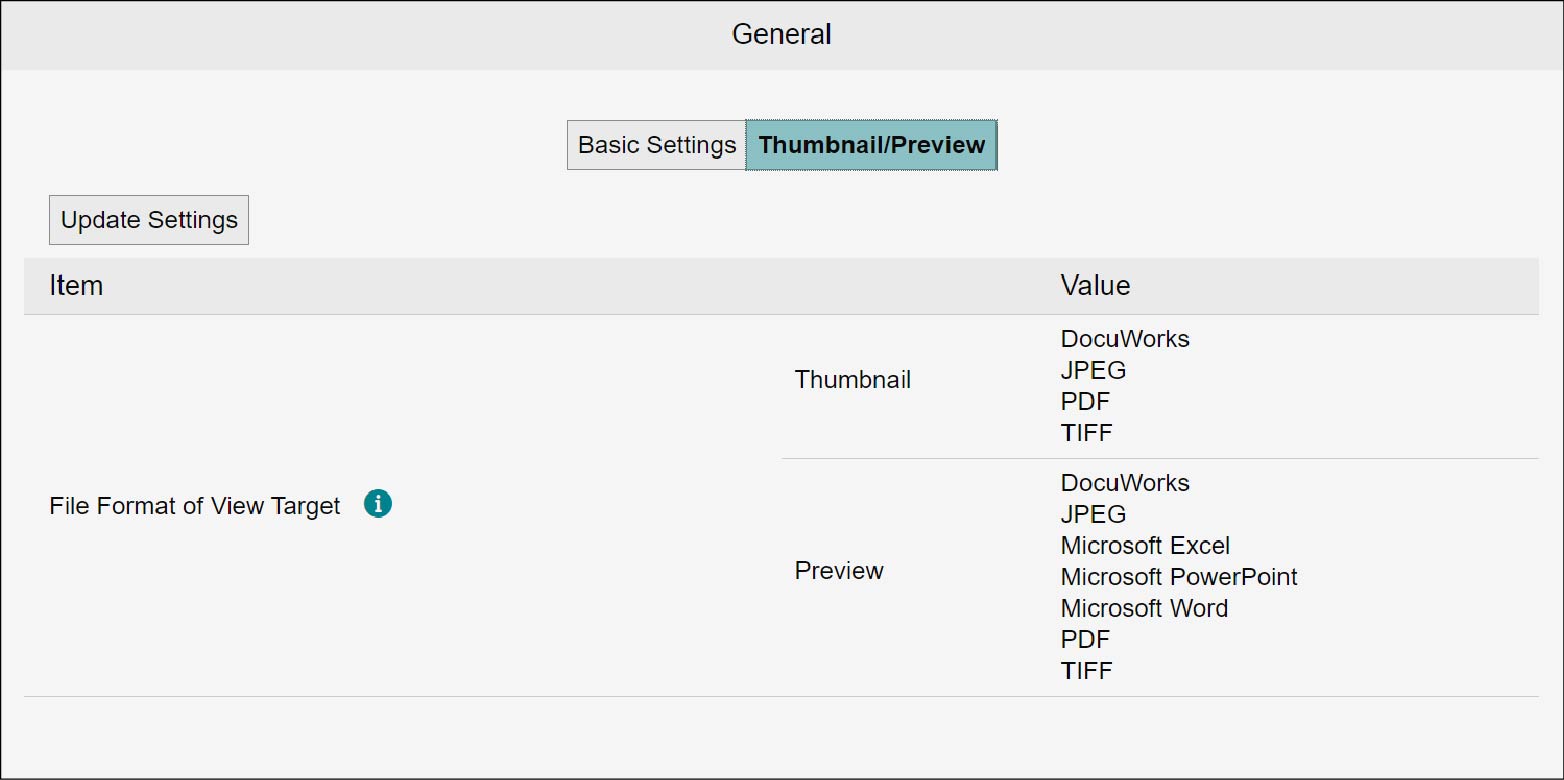Click Microsoft Word in the Preview list
Viewport: 1564px width, 780px height.
point(1144,608)
